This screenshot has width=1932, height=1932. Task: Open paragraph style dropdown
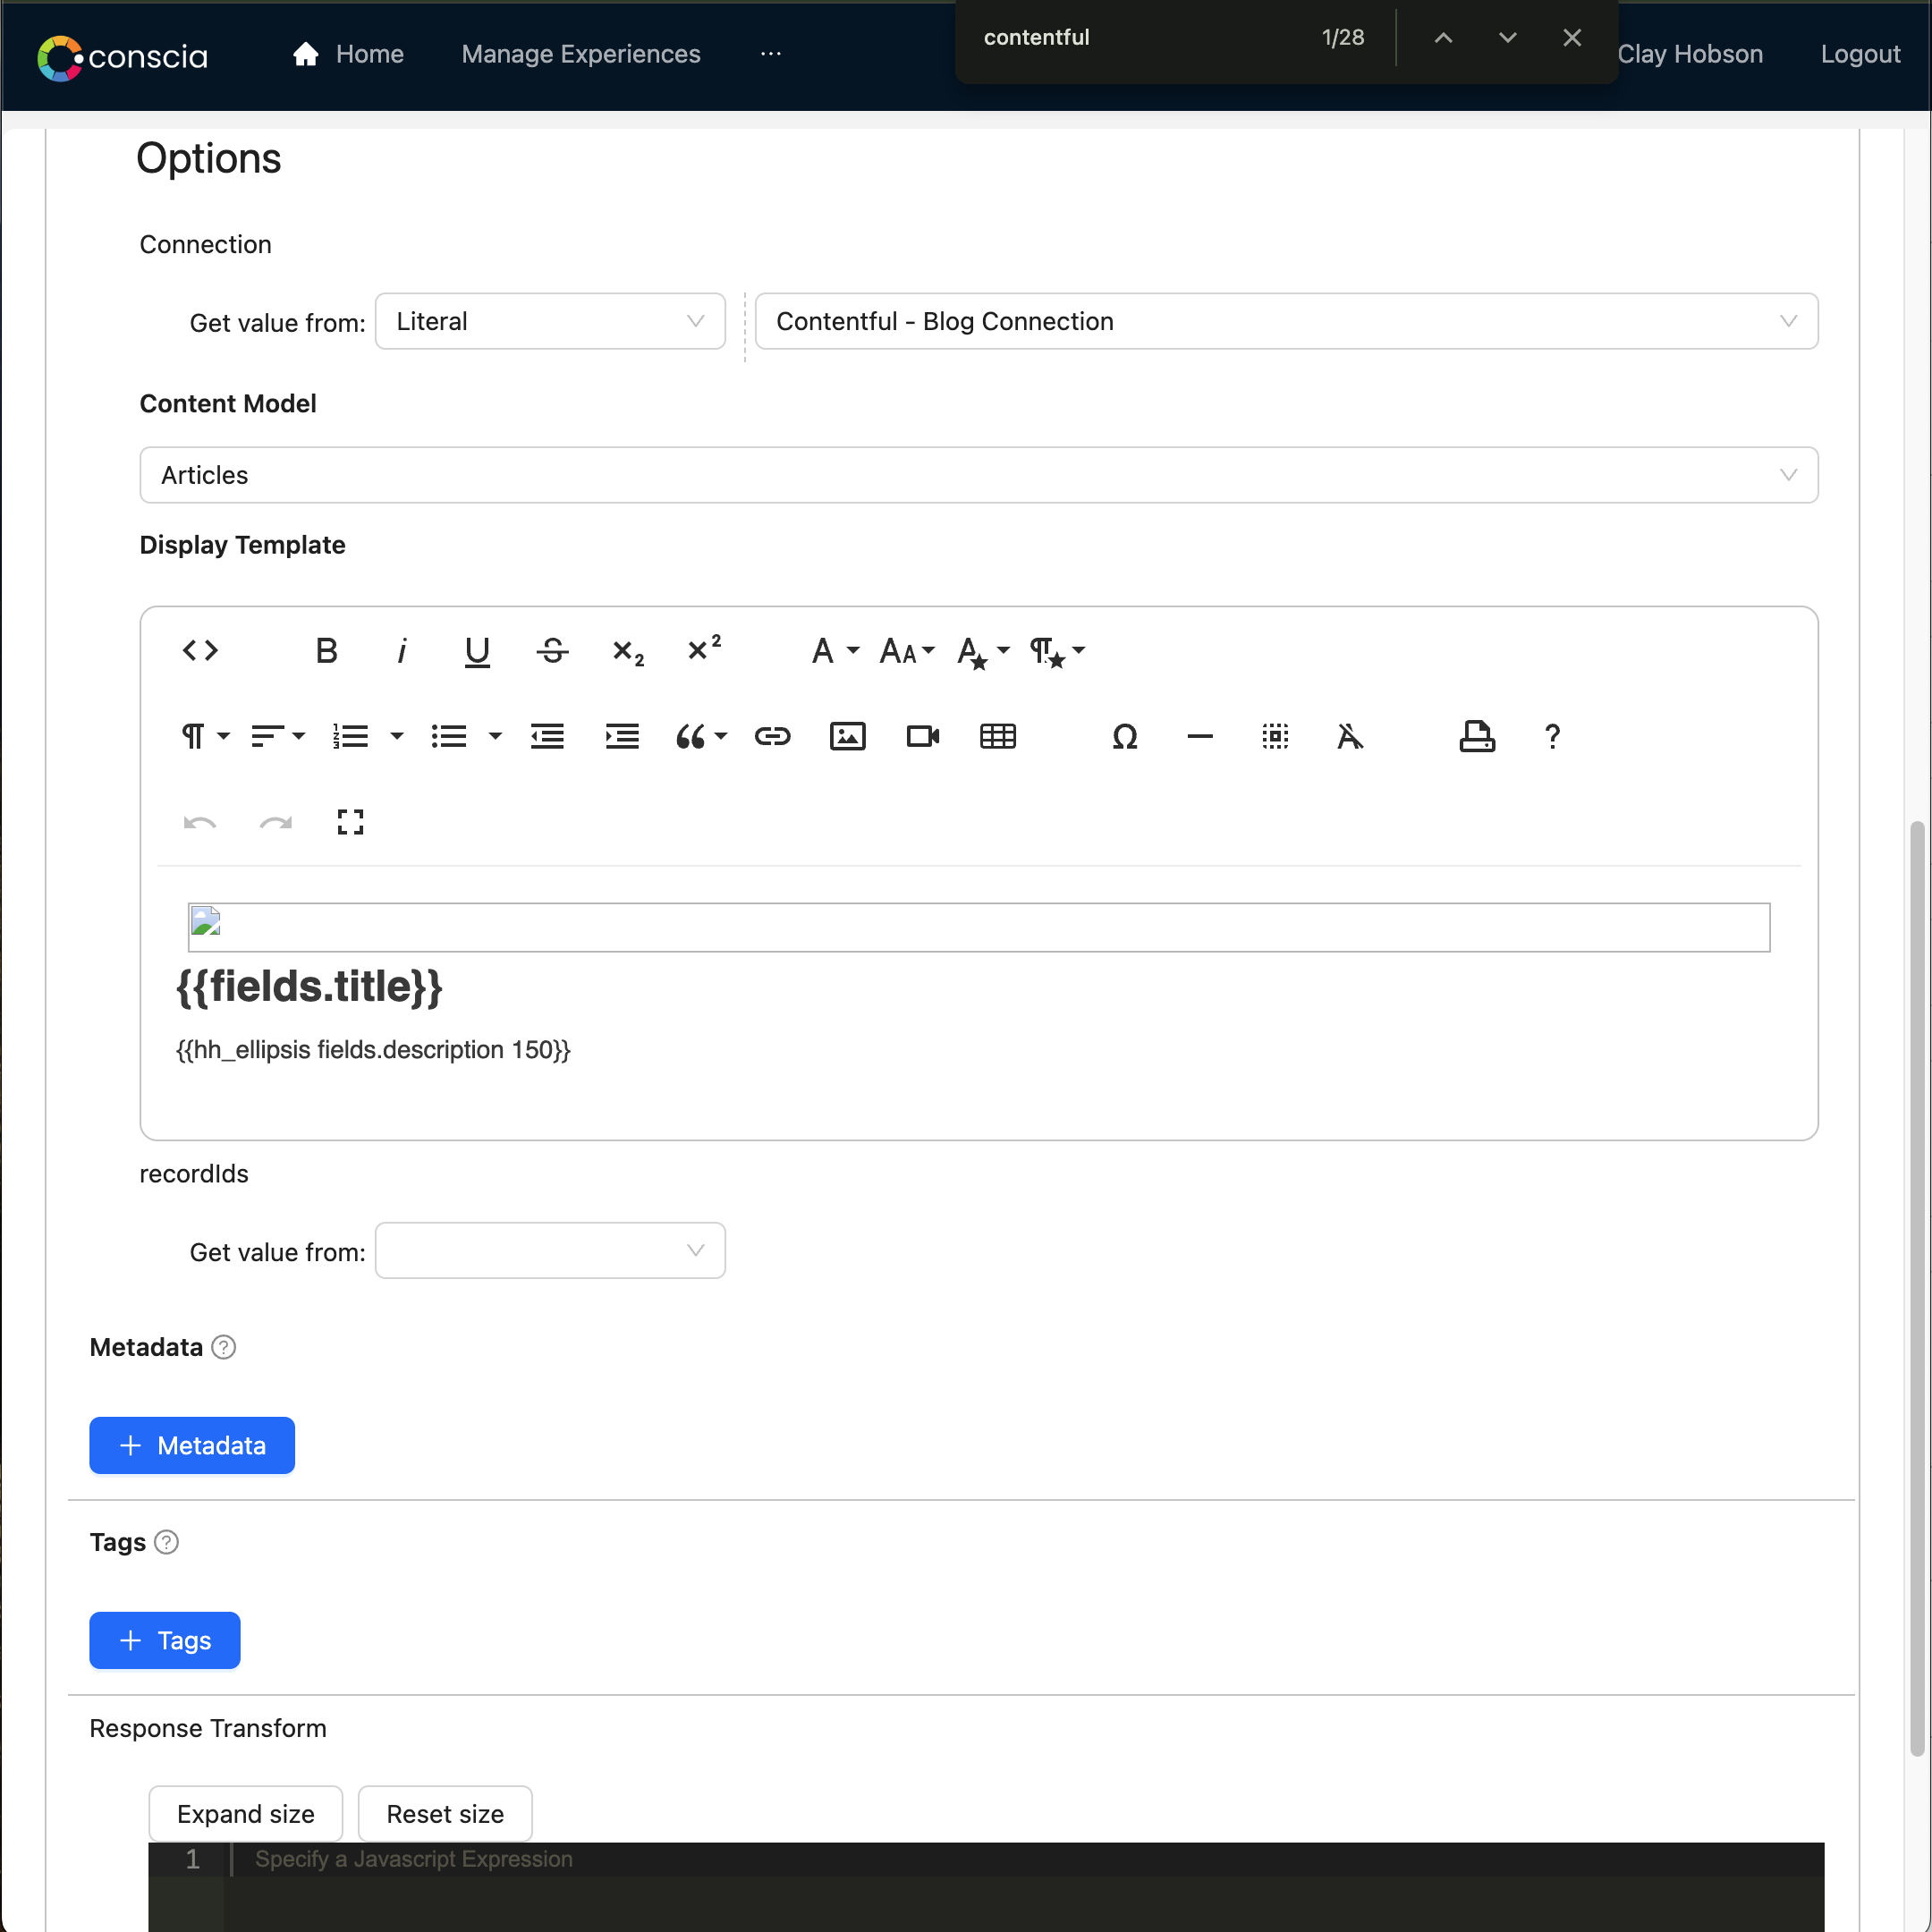[1057, 651]
